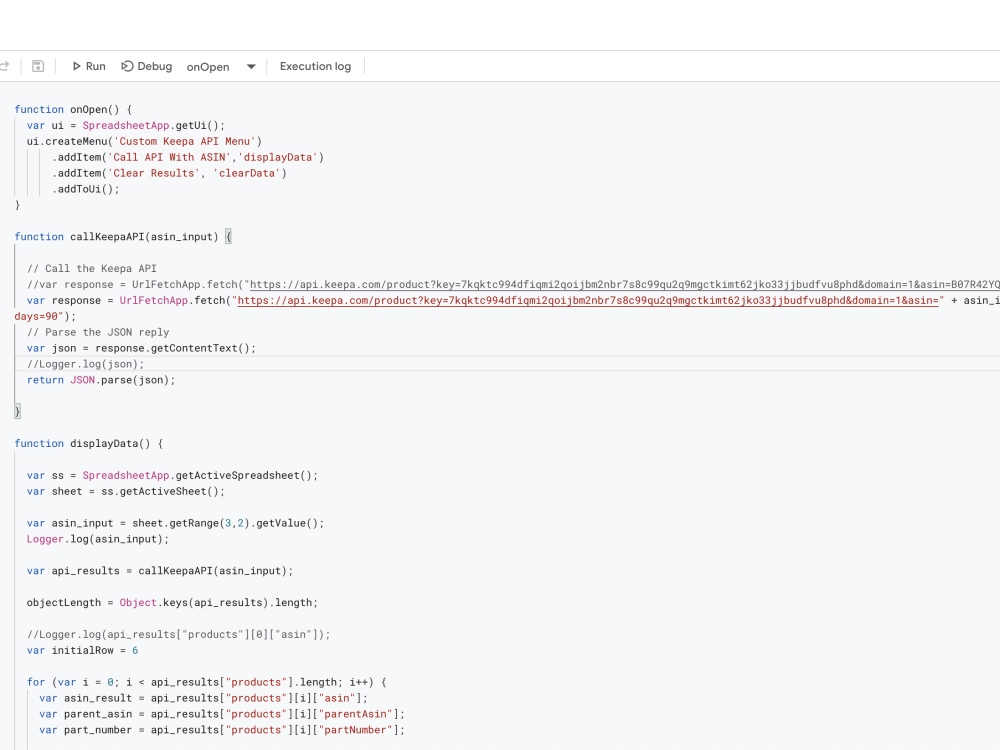Click the 'var asin_result' line

203,698
